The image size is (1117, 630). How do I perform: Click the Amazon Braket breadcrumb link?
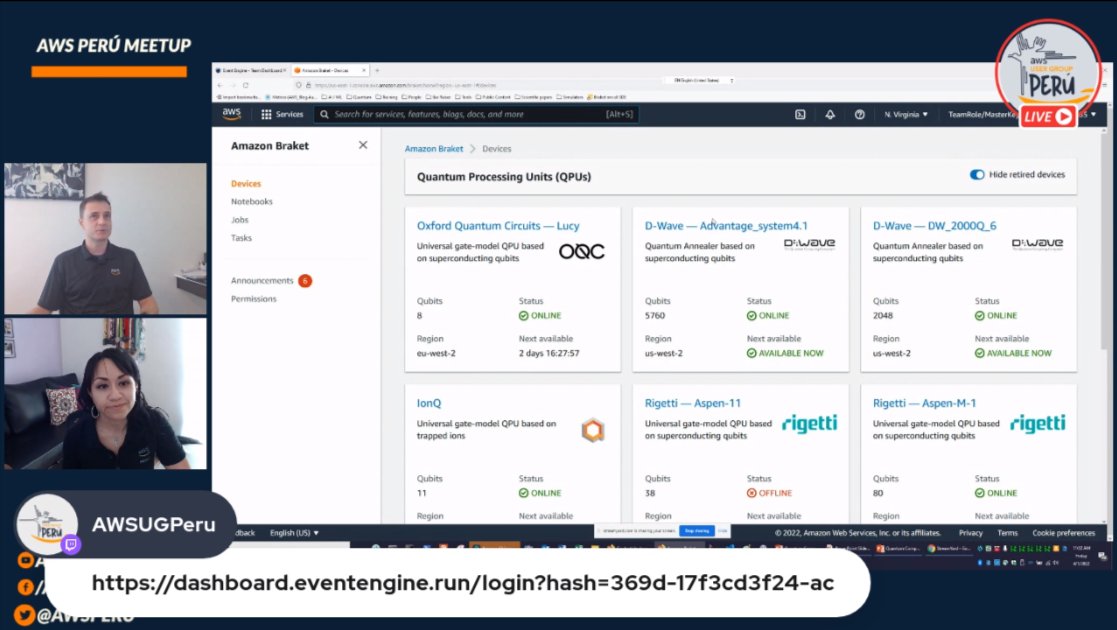coord(434,148)
